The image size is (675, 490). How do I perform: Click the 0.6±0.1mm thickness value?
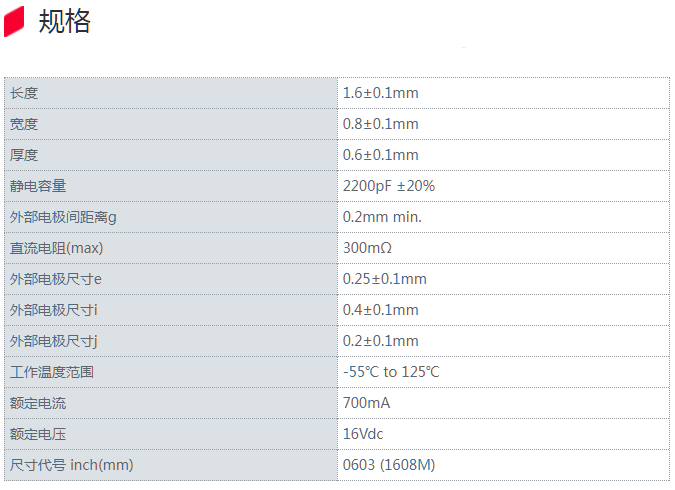pyautogui.click(x=381, y=155)
